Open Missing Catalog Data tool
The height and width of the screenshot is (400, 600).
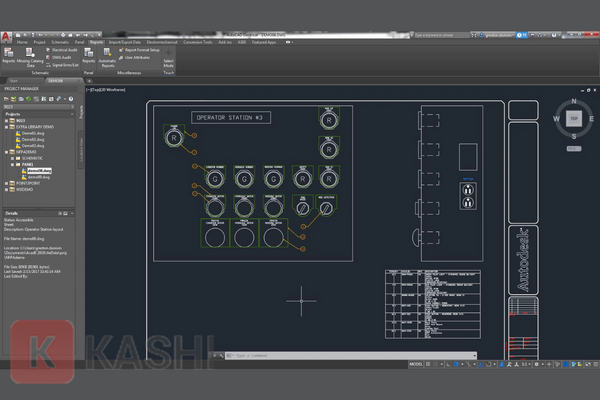[x=30, y=57]
